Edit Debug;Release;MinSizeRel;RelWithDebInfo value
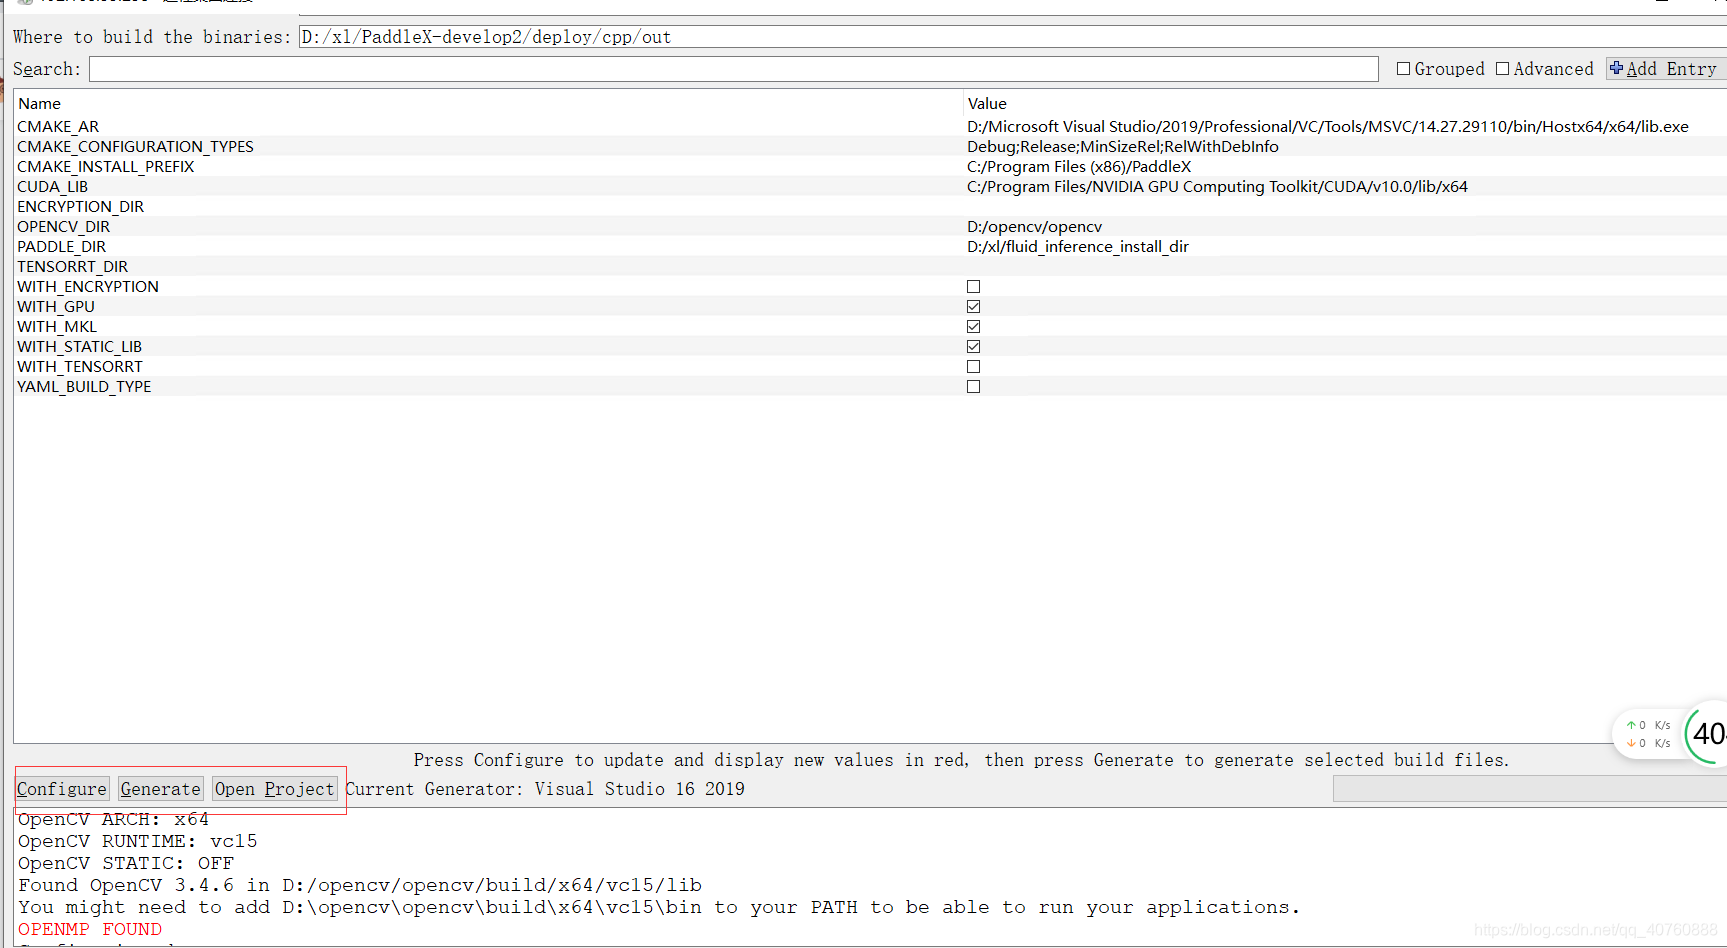The width and height of the screenshot is (1727, 948). pyautogui.click(x=1122, y=147)
